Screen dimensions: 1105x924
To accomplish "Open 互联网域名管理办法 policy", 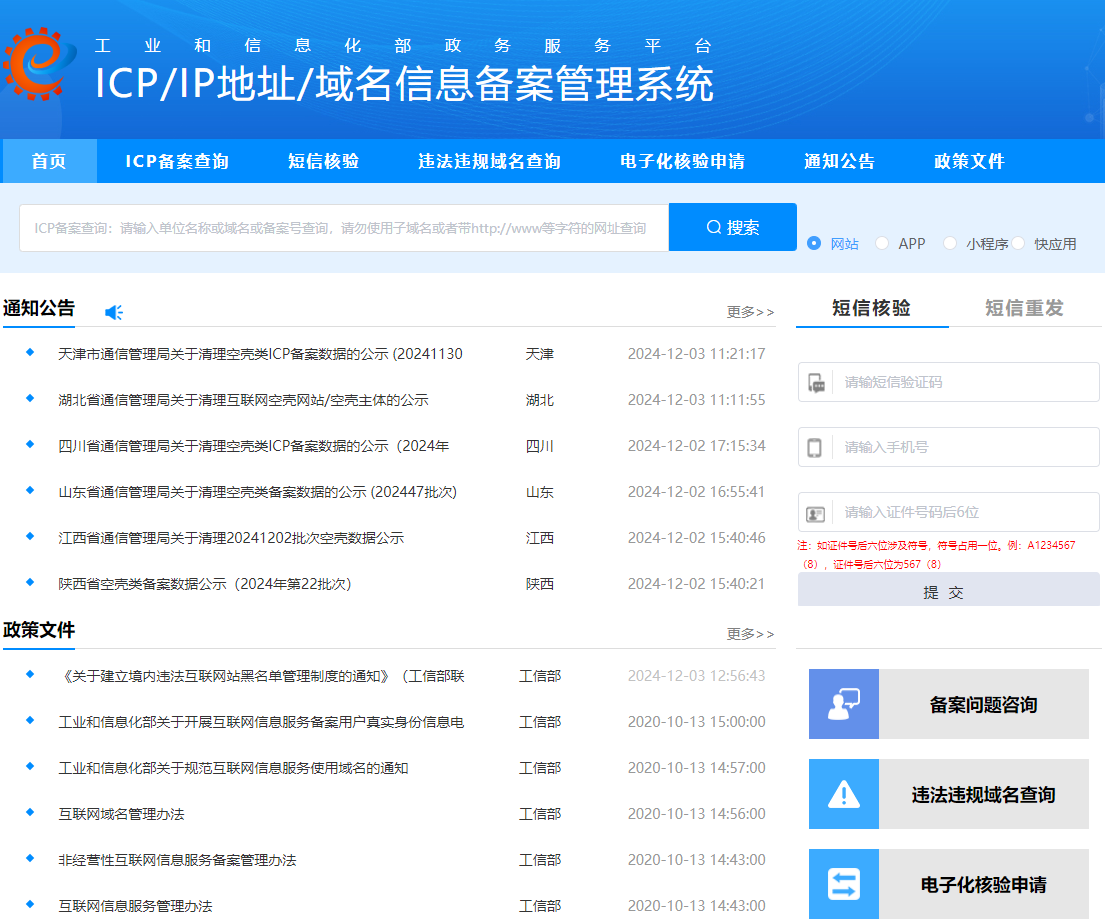I will 121,814.
